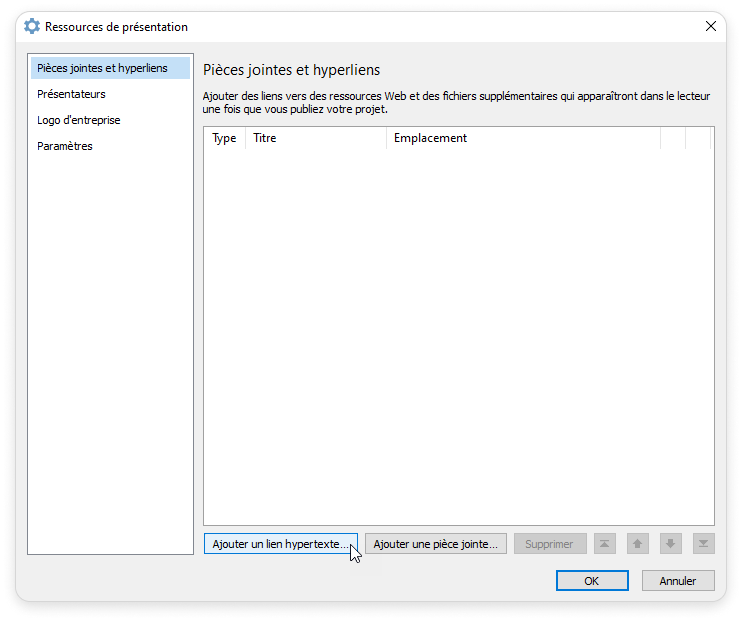742x621 pixels.
Task: Sort by the Type column header
Action: click(x=224, y=138)
